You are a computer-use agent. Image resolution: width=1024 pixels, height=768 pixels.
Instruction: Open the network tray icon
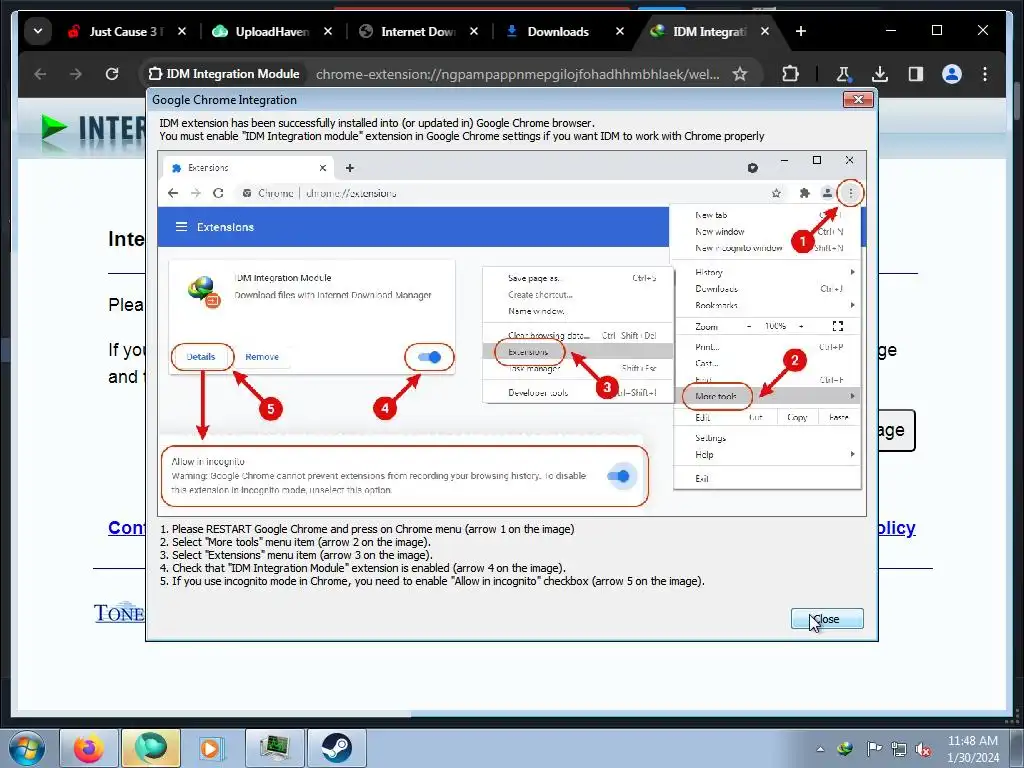[x=899, y=749]
